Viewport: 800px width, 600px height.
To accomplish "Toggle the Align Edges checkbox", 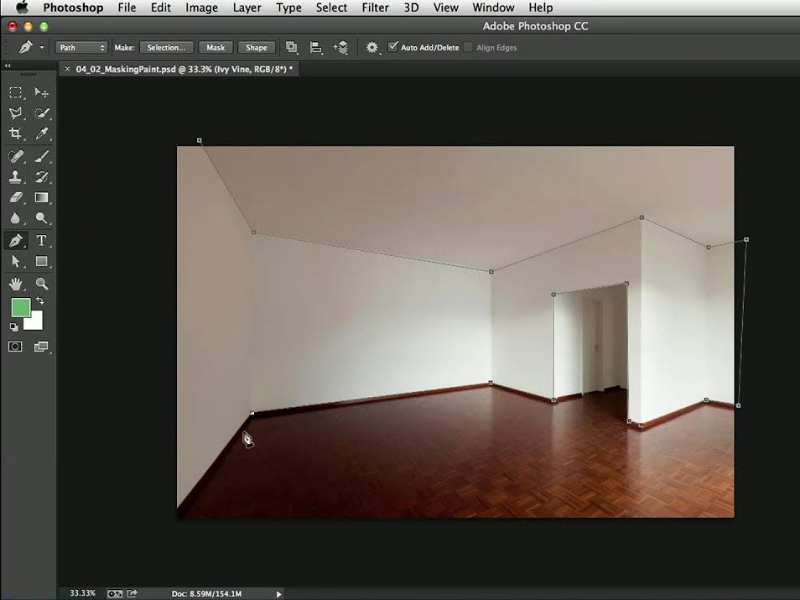I will point(469,47).
